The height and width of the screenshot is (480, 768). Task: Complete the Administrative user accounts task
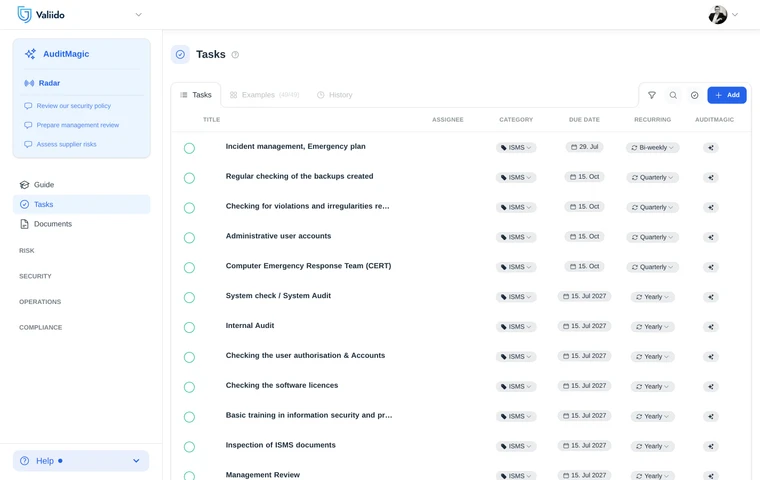[x=189, y=238]
